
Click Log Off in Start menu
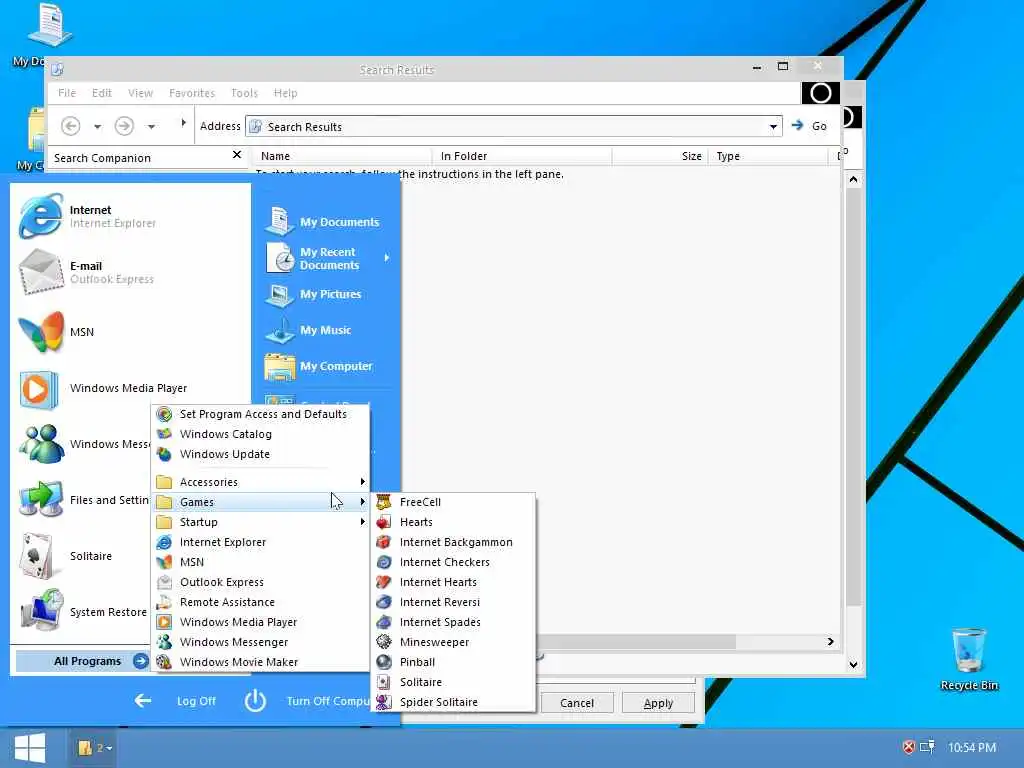click(176, 701)
